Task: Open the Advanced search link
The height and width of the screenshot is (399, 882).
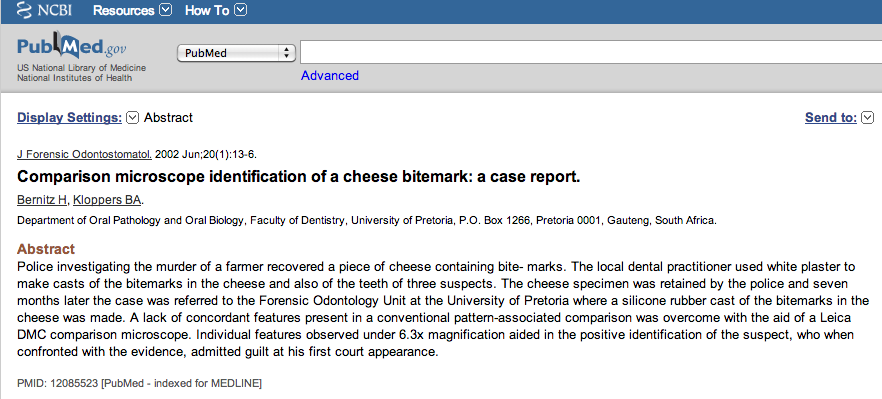Action: coord(330,75)
